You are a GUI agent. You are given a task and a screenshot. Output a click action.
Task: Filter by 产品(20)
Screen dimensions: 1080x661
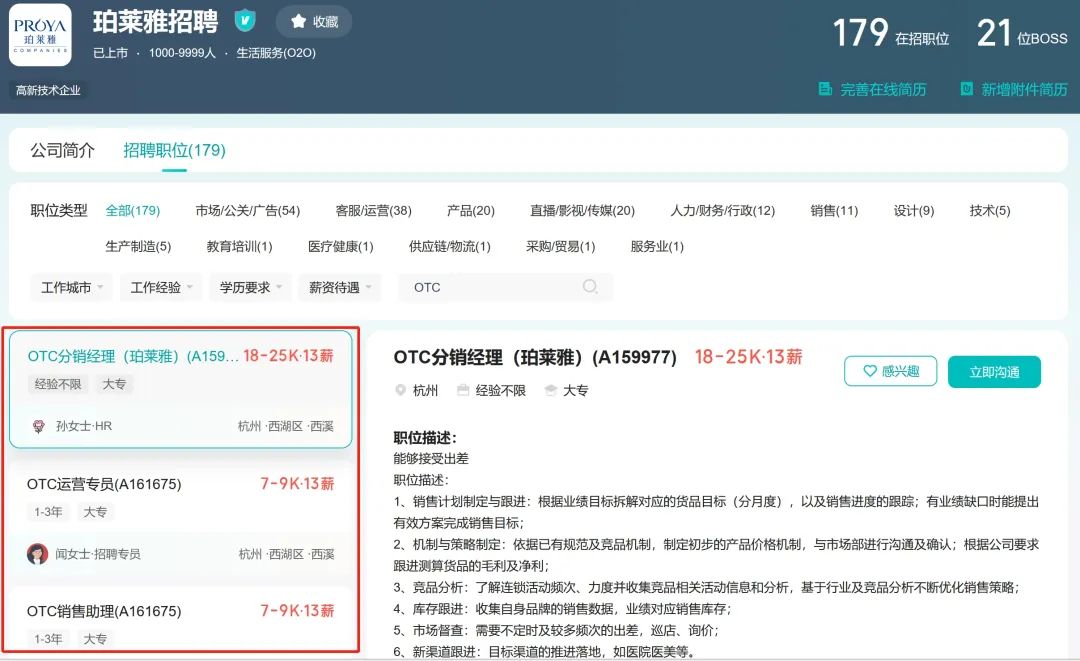tap(470, 211)
